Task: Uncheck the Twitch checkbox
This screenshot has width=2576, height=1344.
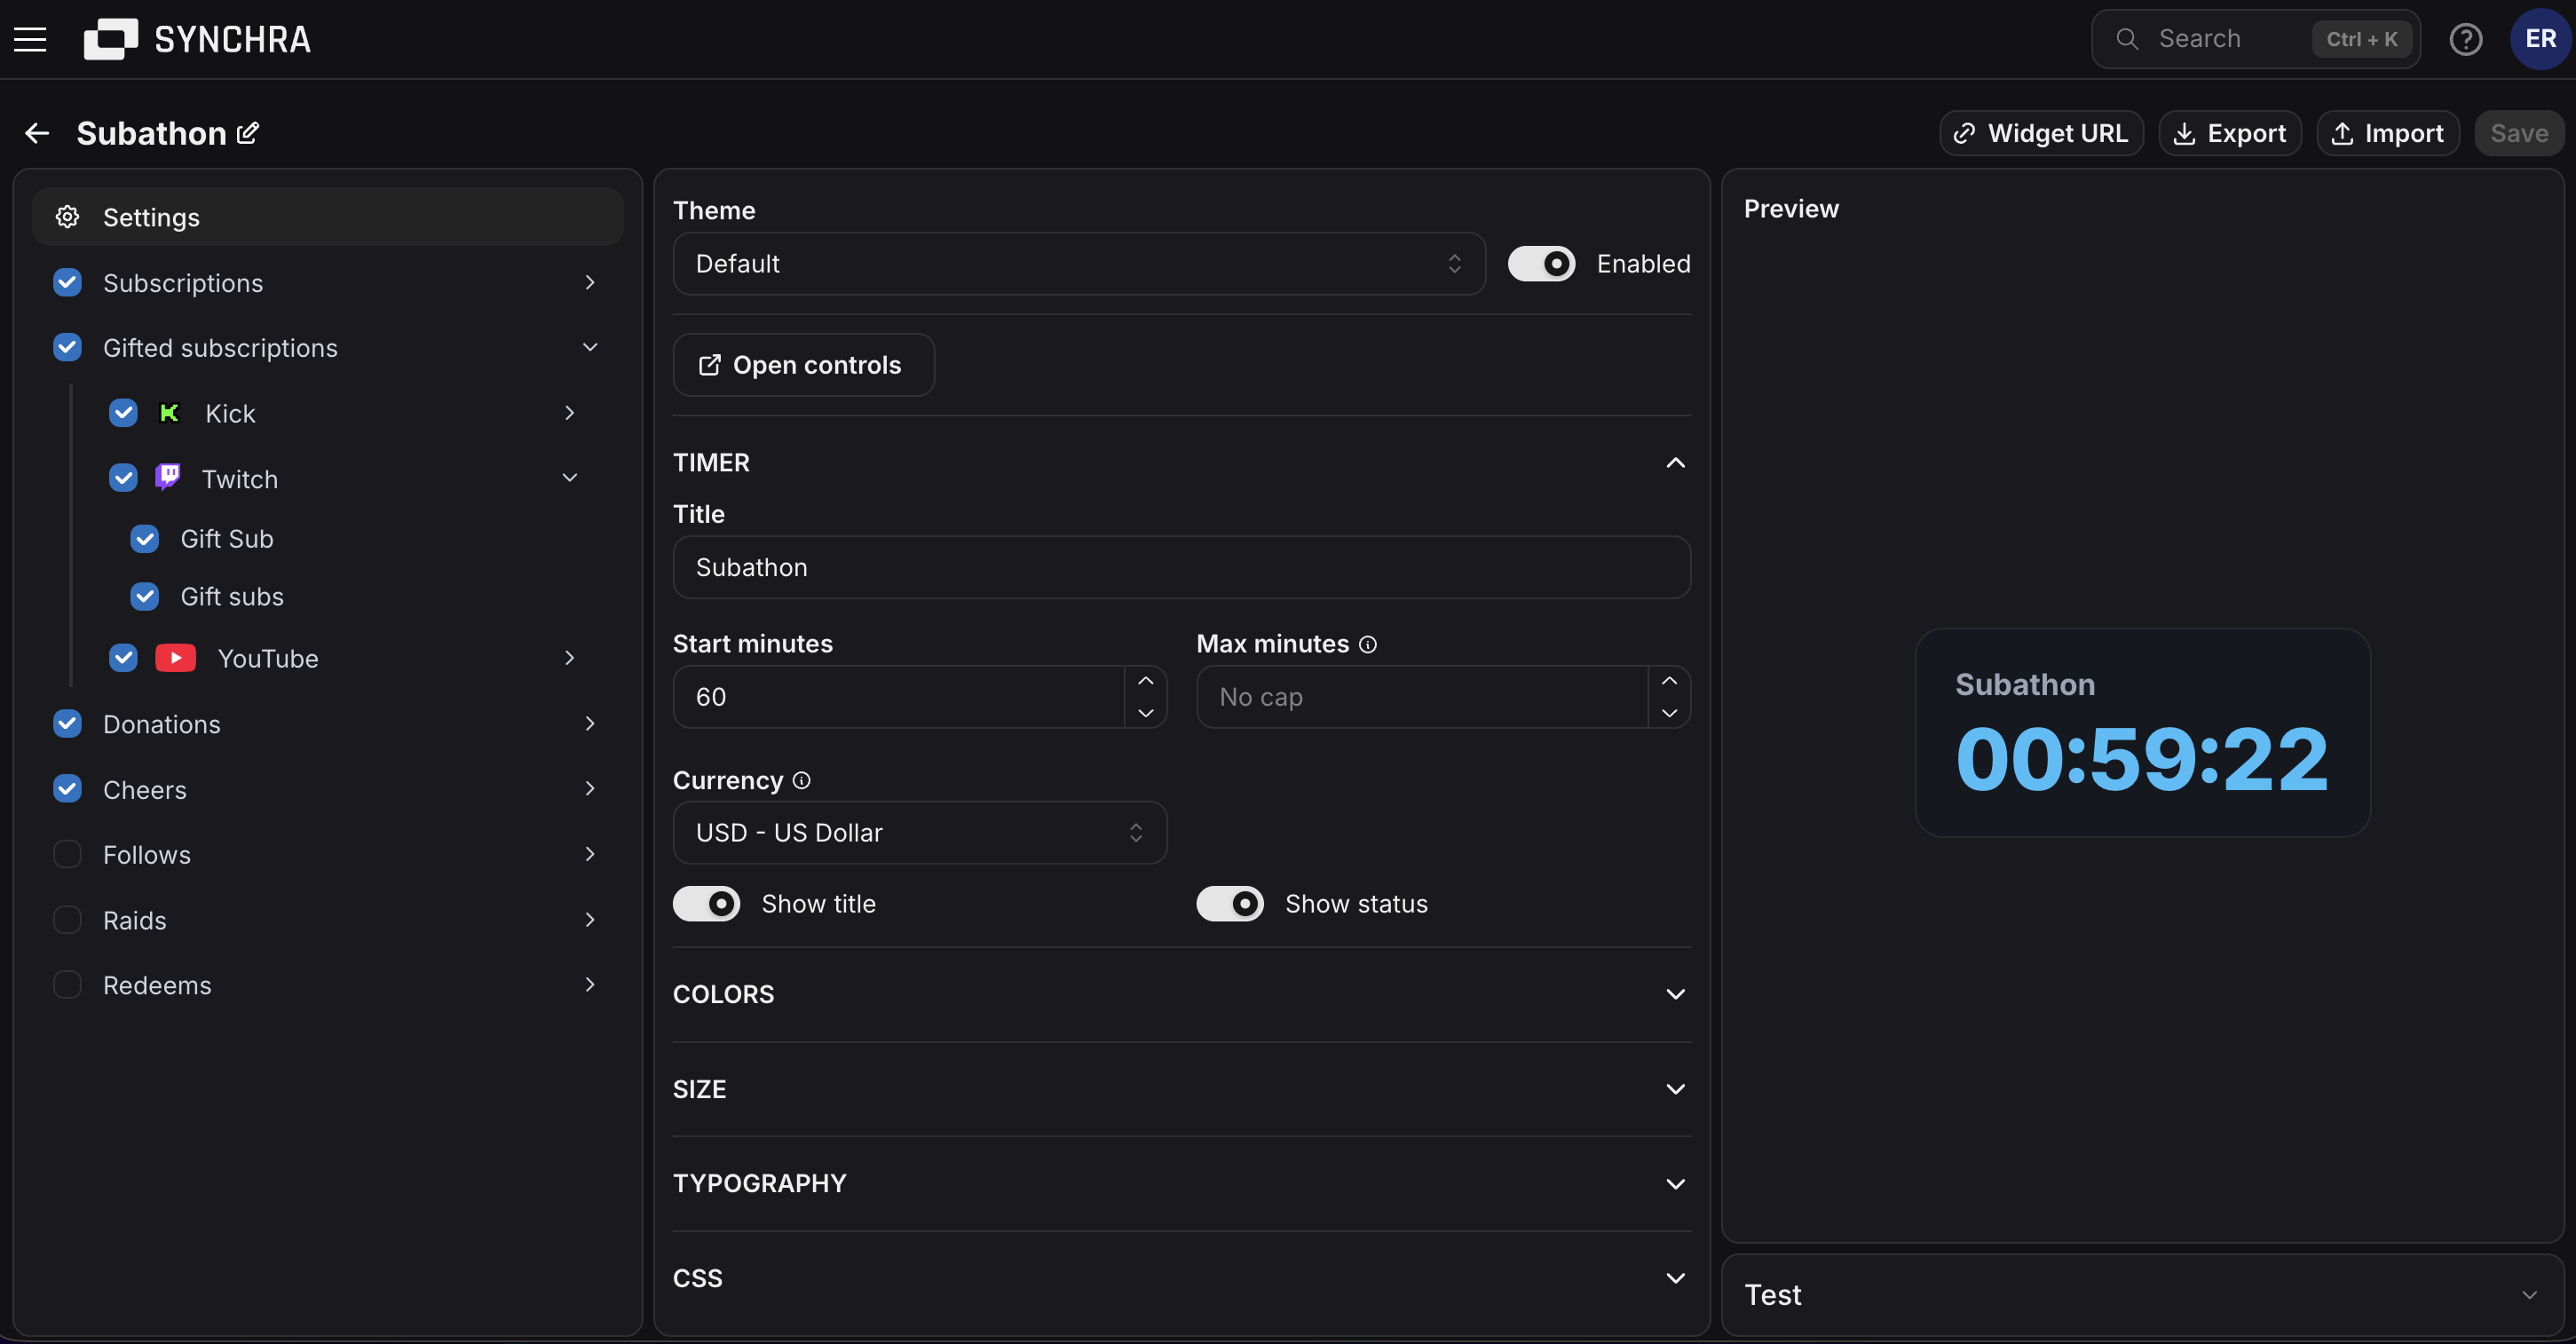Action: point(123,478)
